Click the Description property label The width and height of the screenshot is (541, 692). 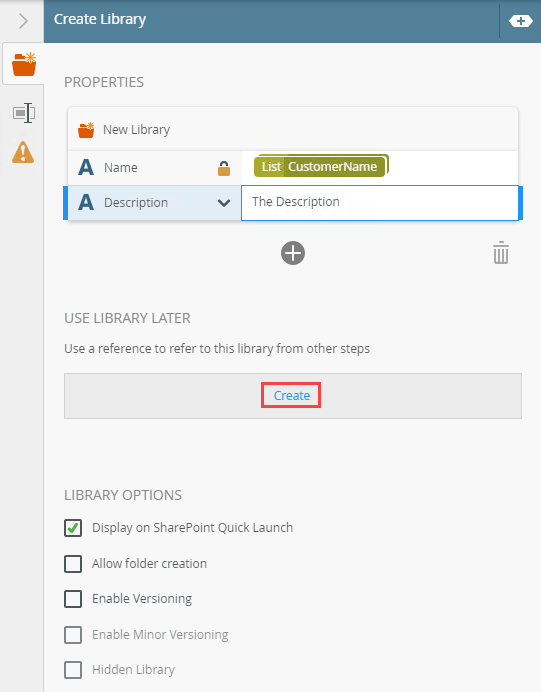[136, 203]
